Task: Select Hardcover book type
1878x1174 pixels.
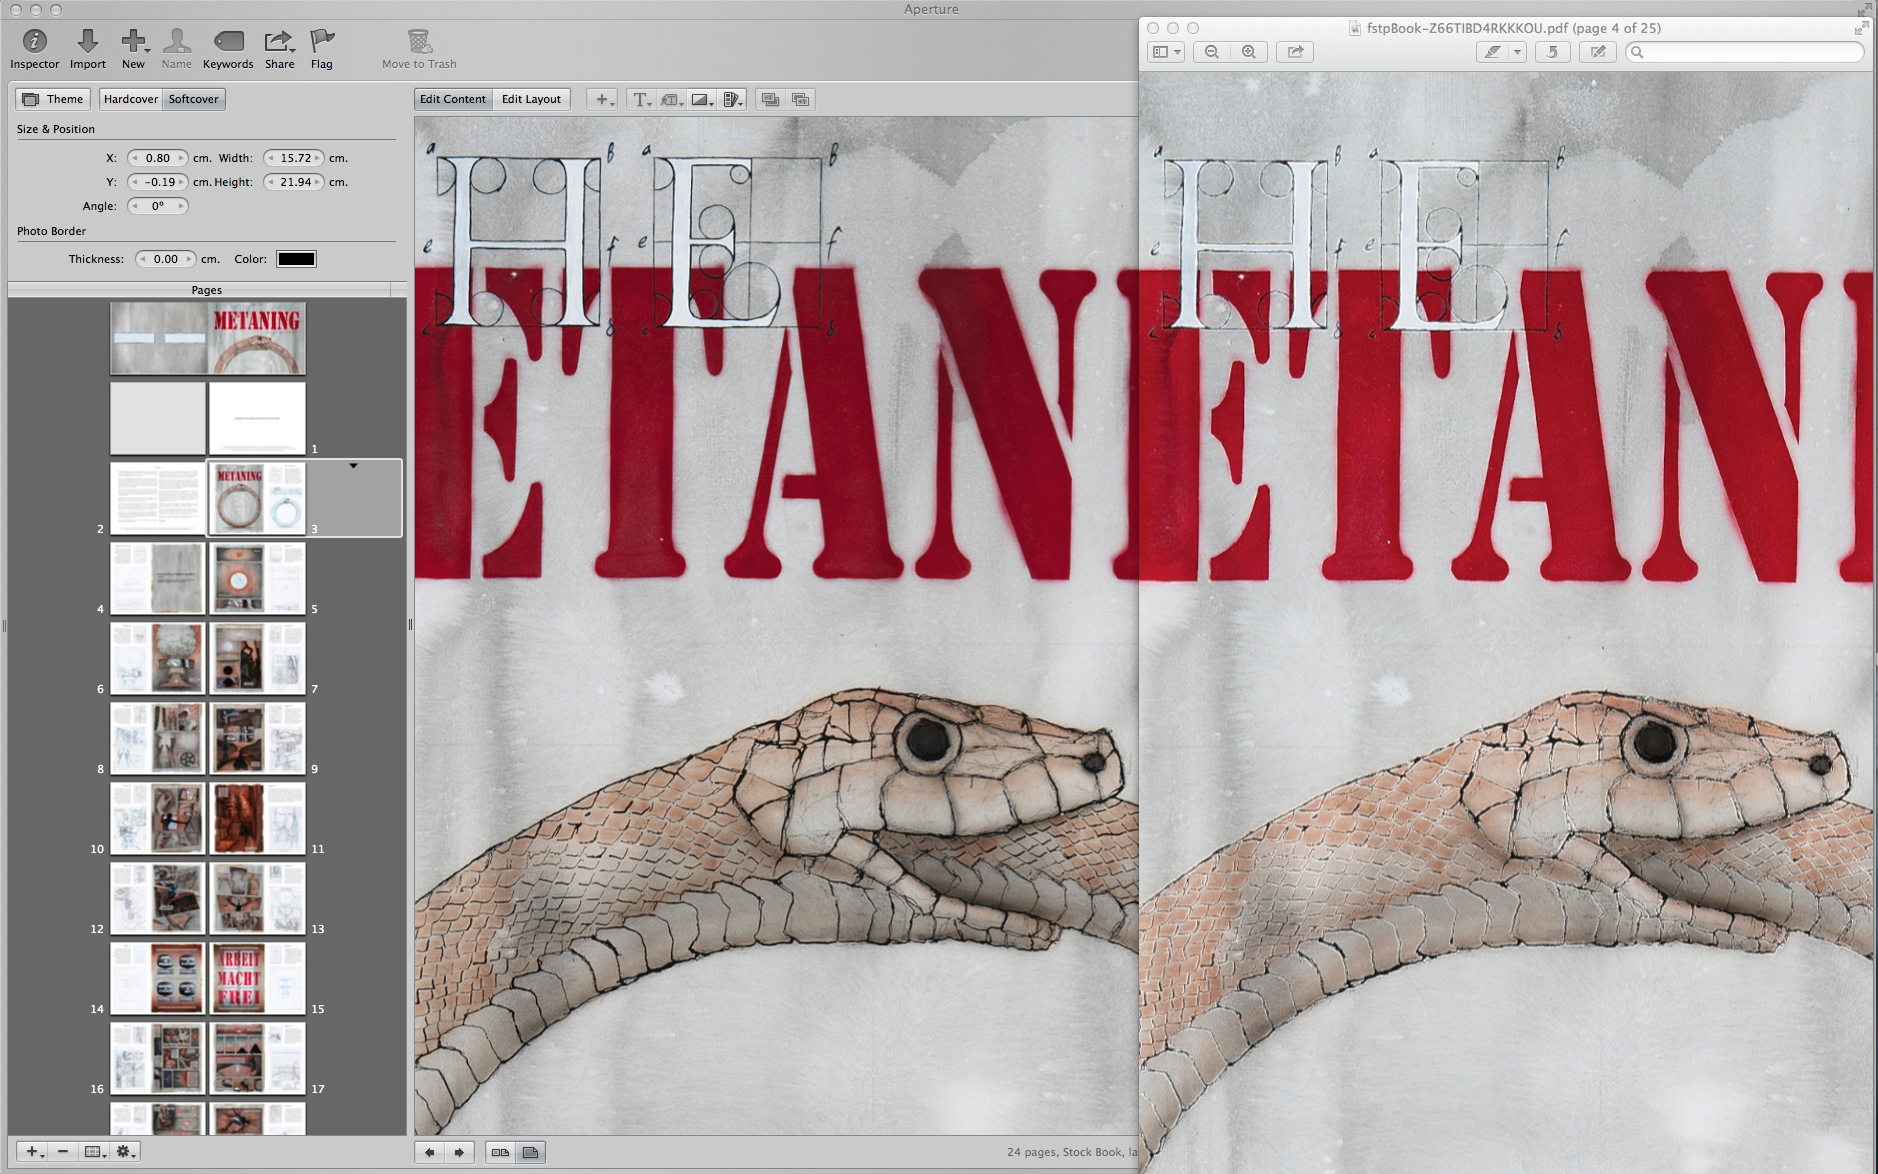Action: coord(131,99)
